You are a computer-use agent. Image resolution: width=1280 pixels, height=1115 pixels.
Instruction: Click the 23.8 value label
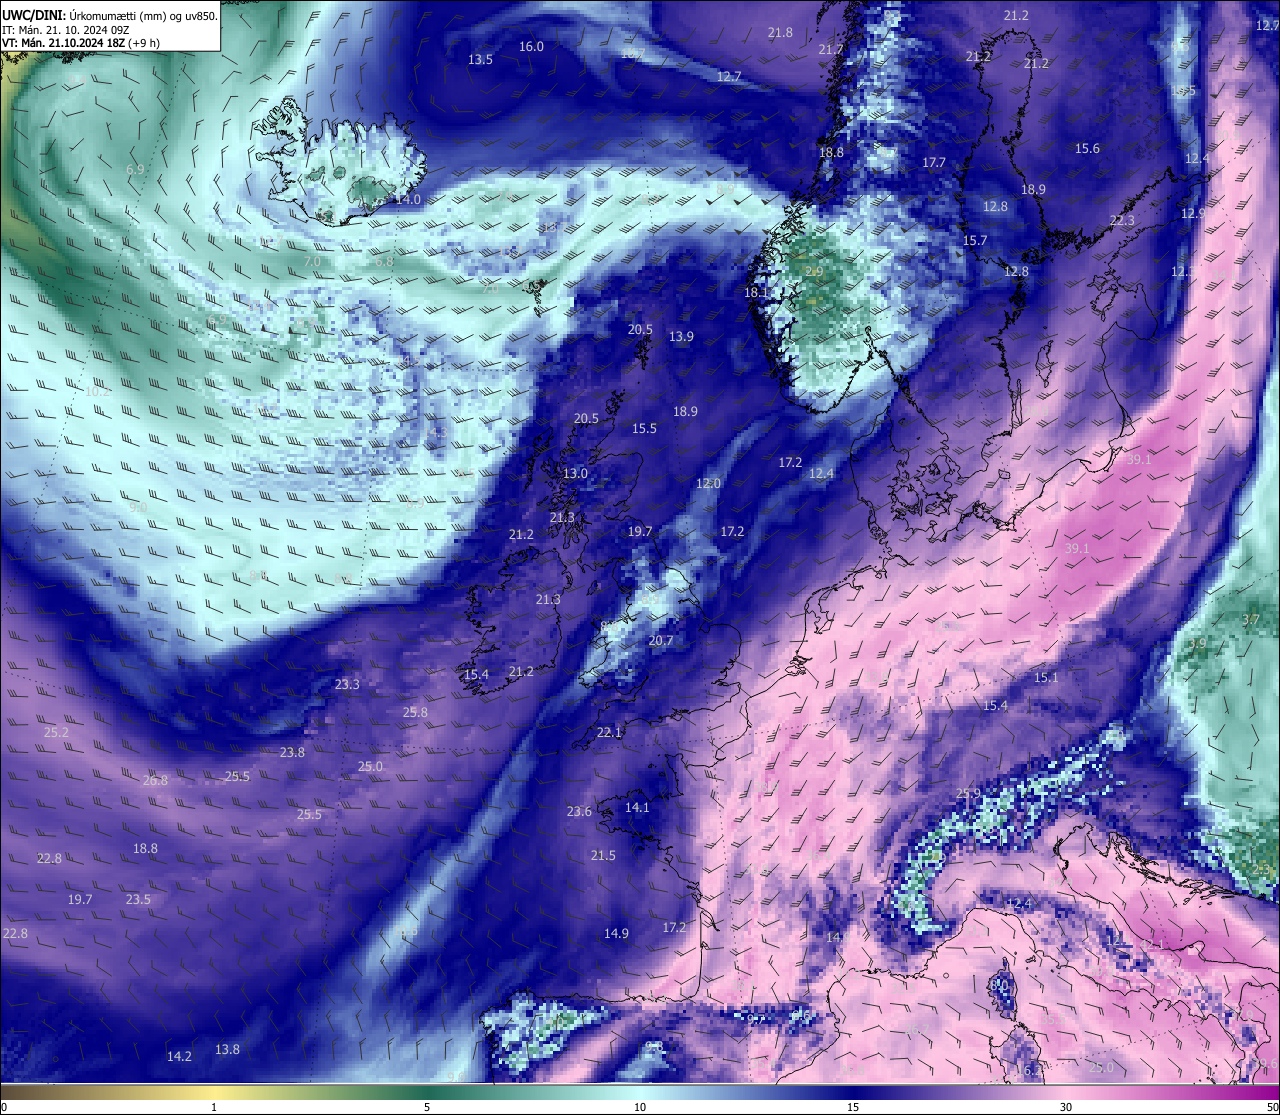point(292,753)
